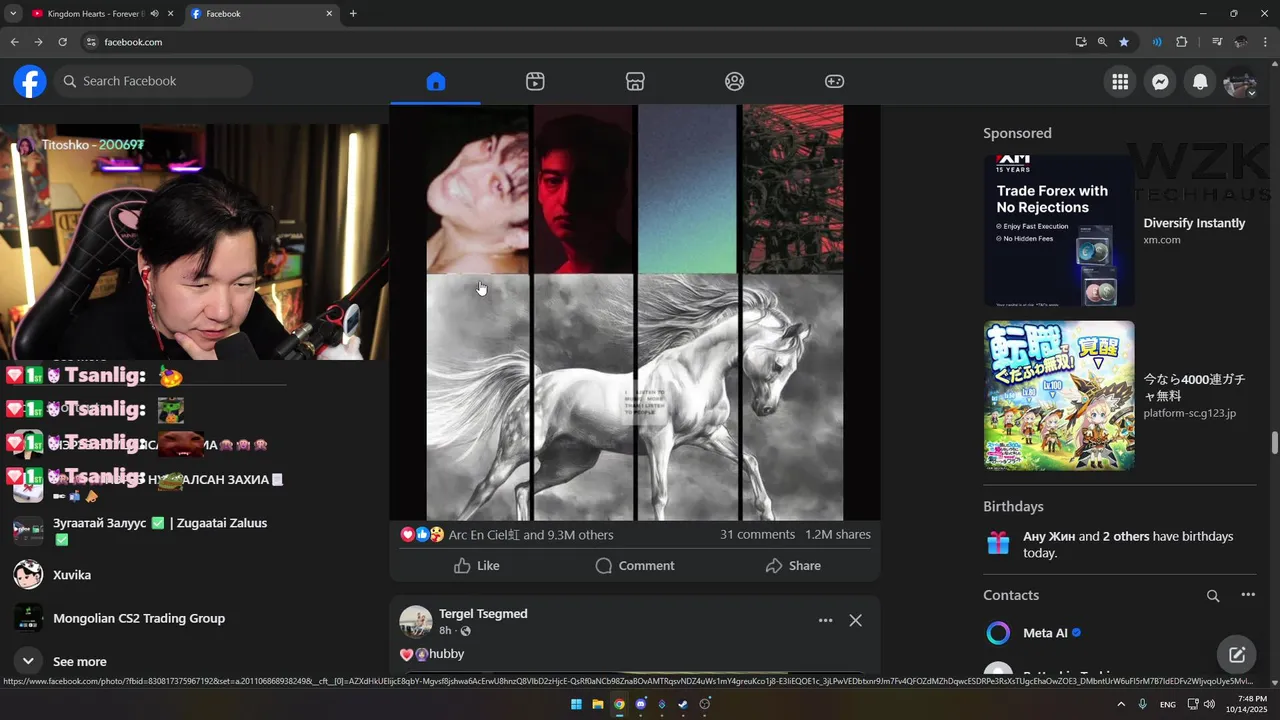The width and height of the screenshot is (1280, 720).
Task: Show Facebook notifications bell
Action: (x=1200, y=82)
